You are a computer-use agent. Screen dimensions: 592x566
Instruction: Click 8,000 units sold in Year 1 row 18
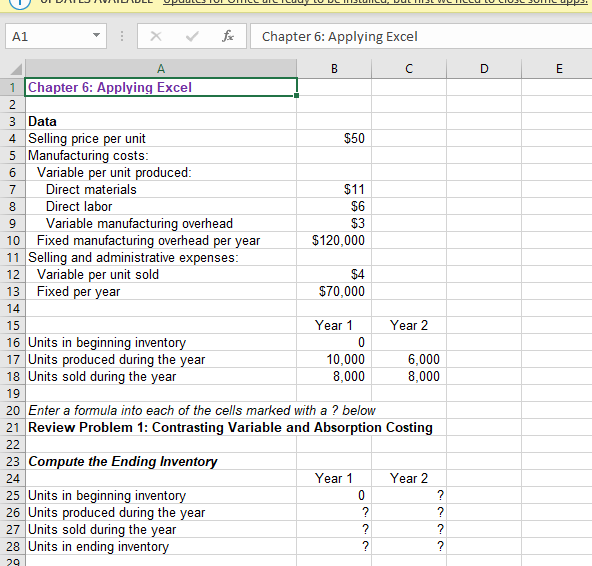(x=334, y=376)
